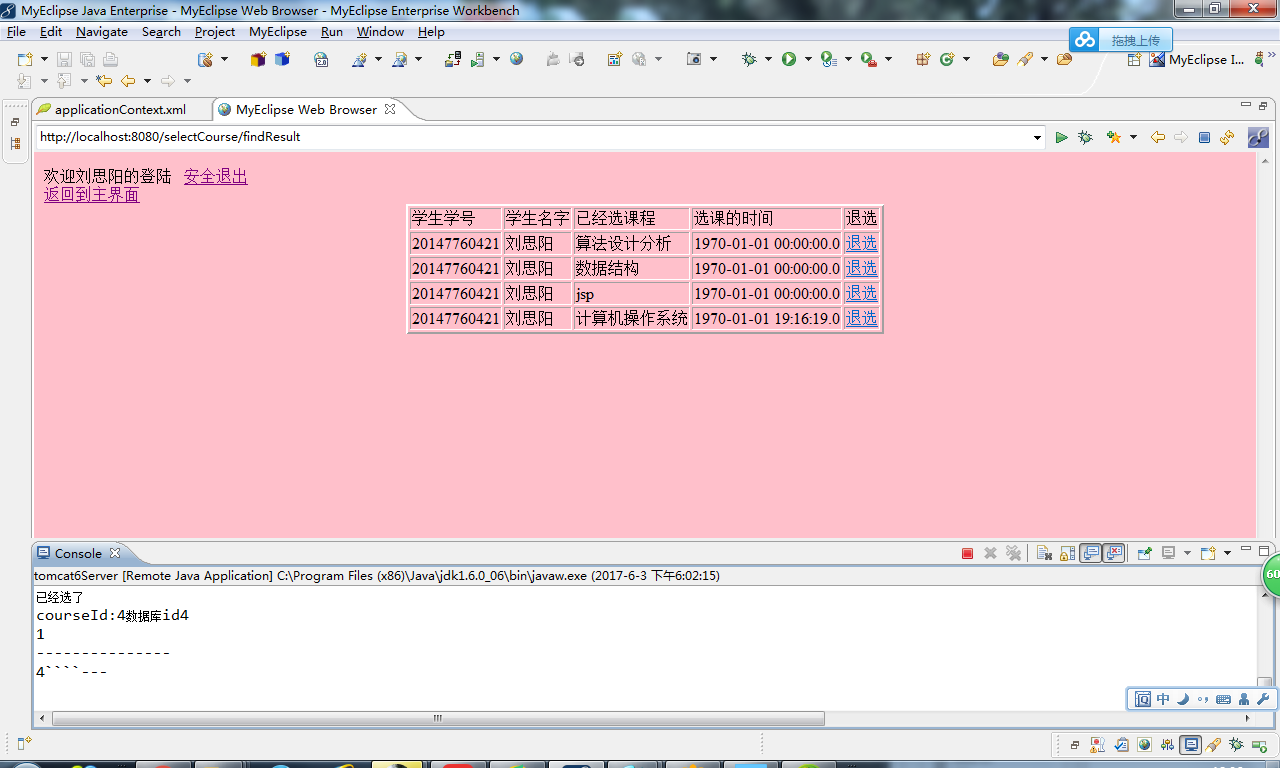Open the URL address bar dropdown
Screen dimensions: 1280x768
pos(1037,137)
